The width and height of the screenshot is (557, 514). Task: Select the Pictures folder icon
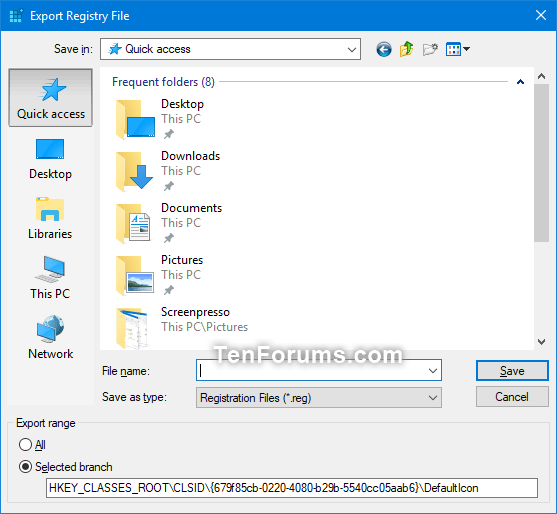pos(135,276)
